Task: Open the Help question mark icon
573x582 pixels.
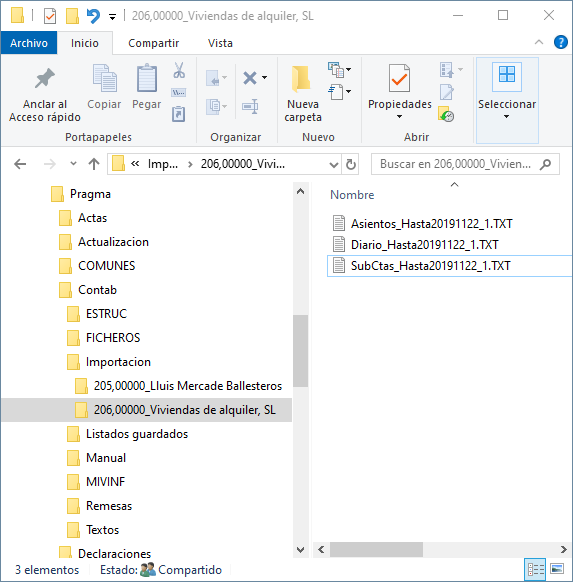Action: tap(561, 42)
